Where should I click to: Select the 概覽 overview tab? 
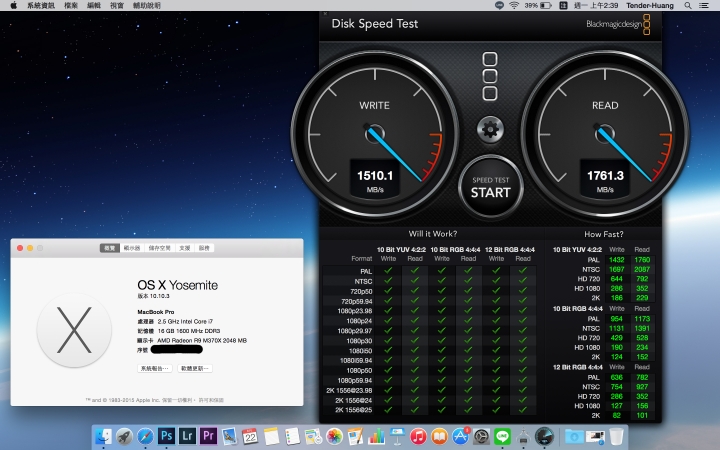point(110,248)
